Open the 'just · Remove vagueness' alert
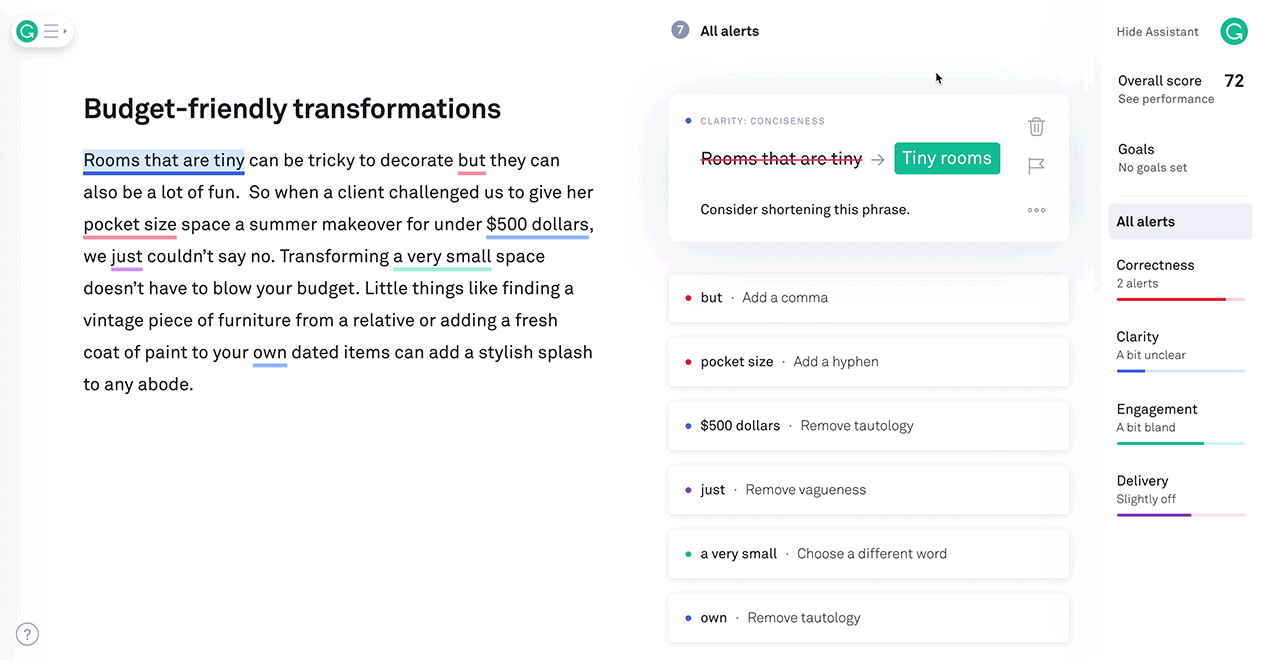The height and width of the screenshot is (660, 1280). [868, 489]
